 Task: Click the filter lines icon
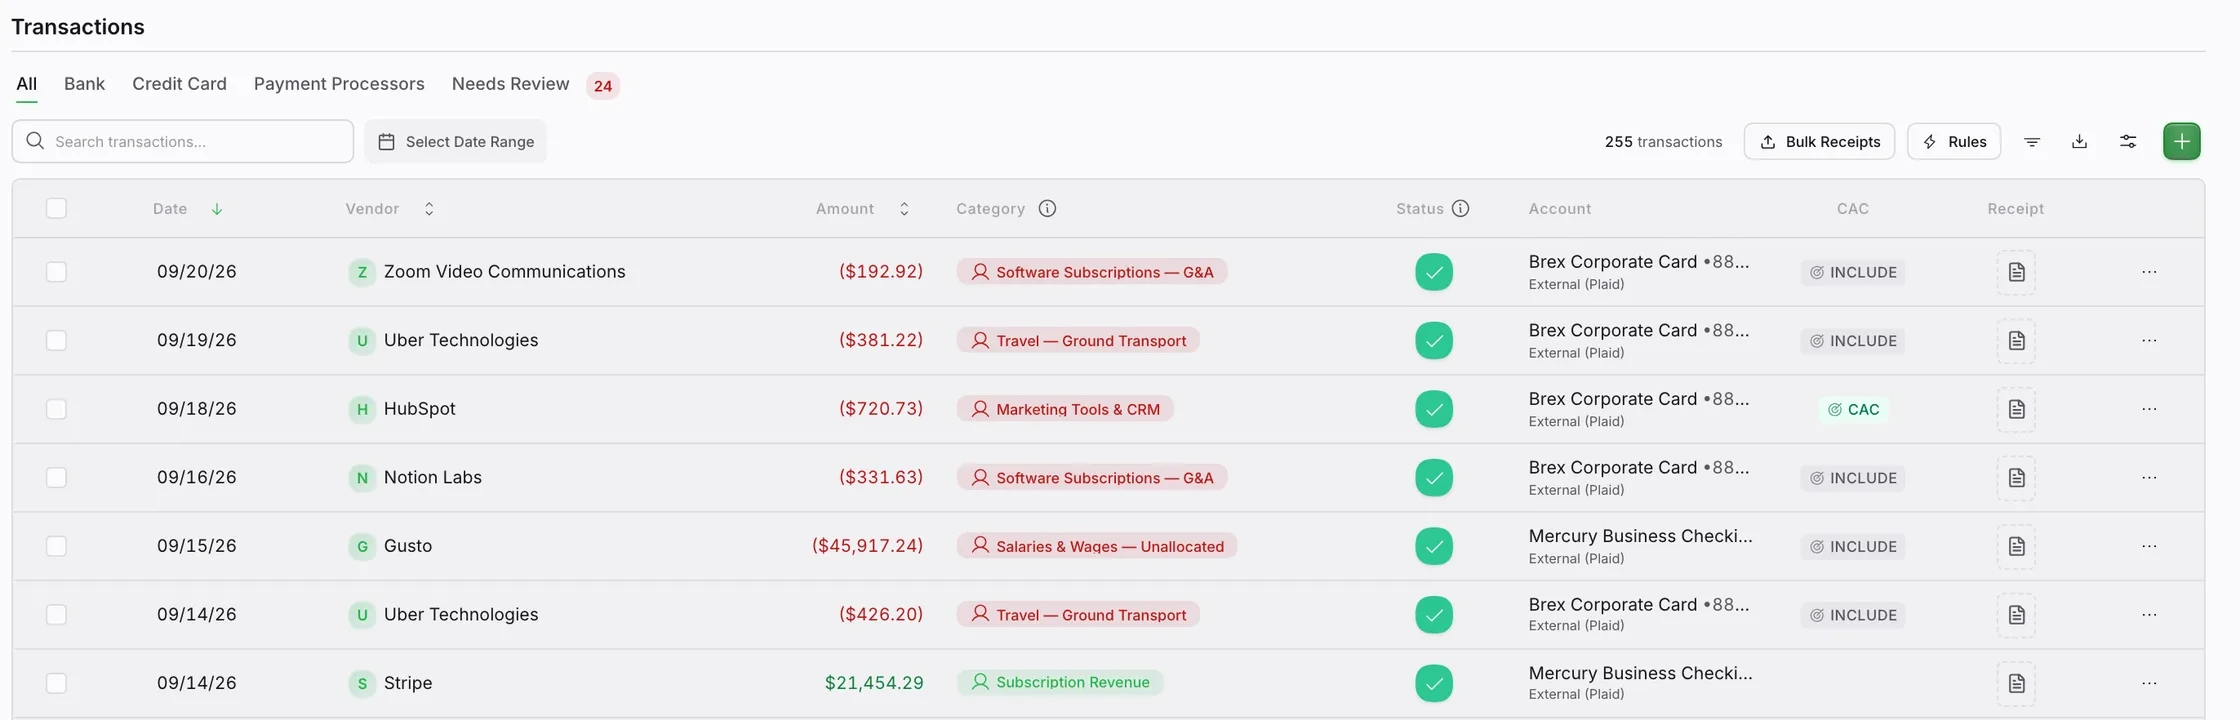click(x=2032, y=142)
